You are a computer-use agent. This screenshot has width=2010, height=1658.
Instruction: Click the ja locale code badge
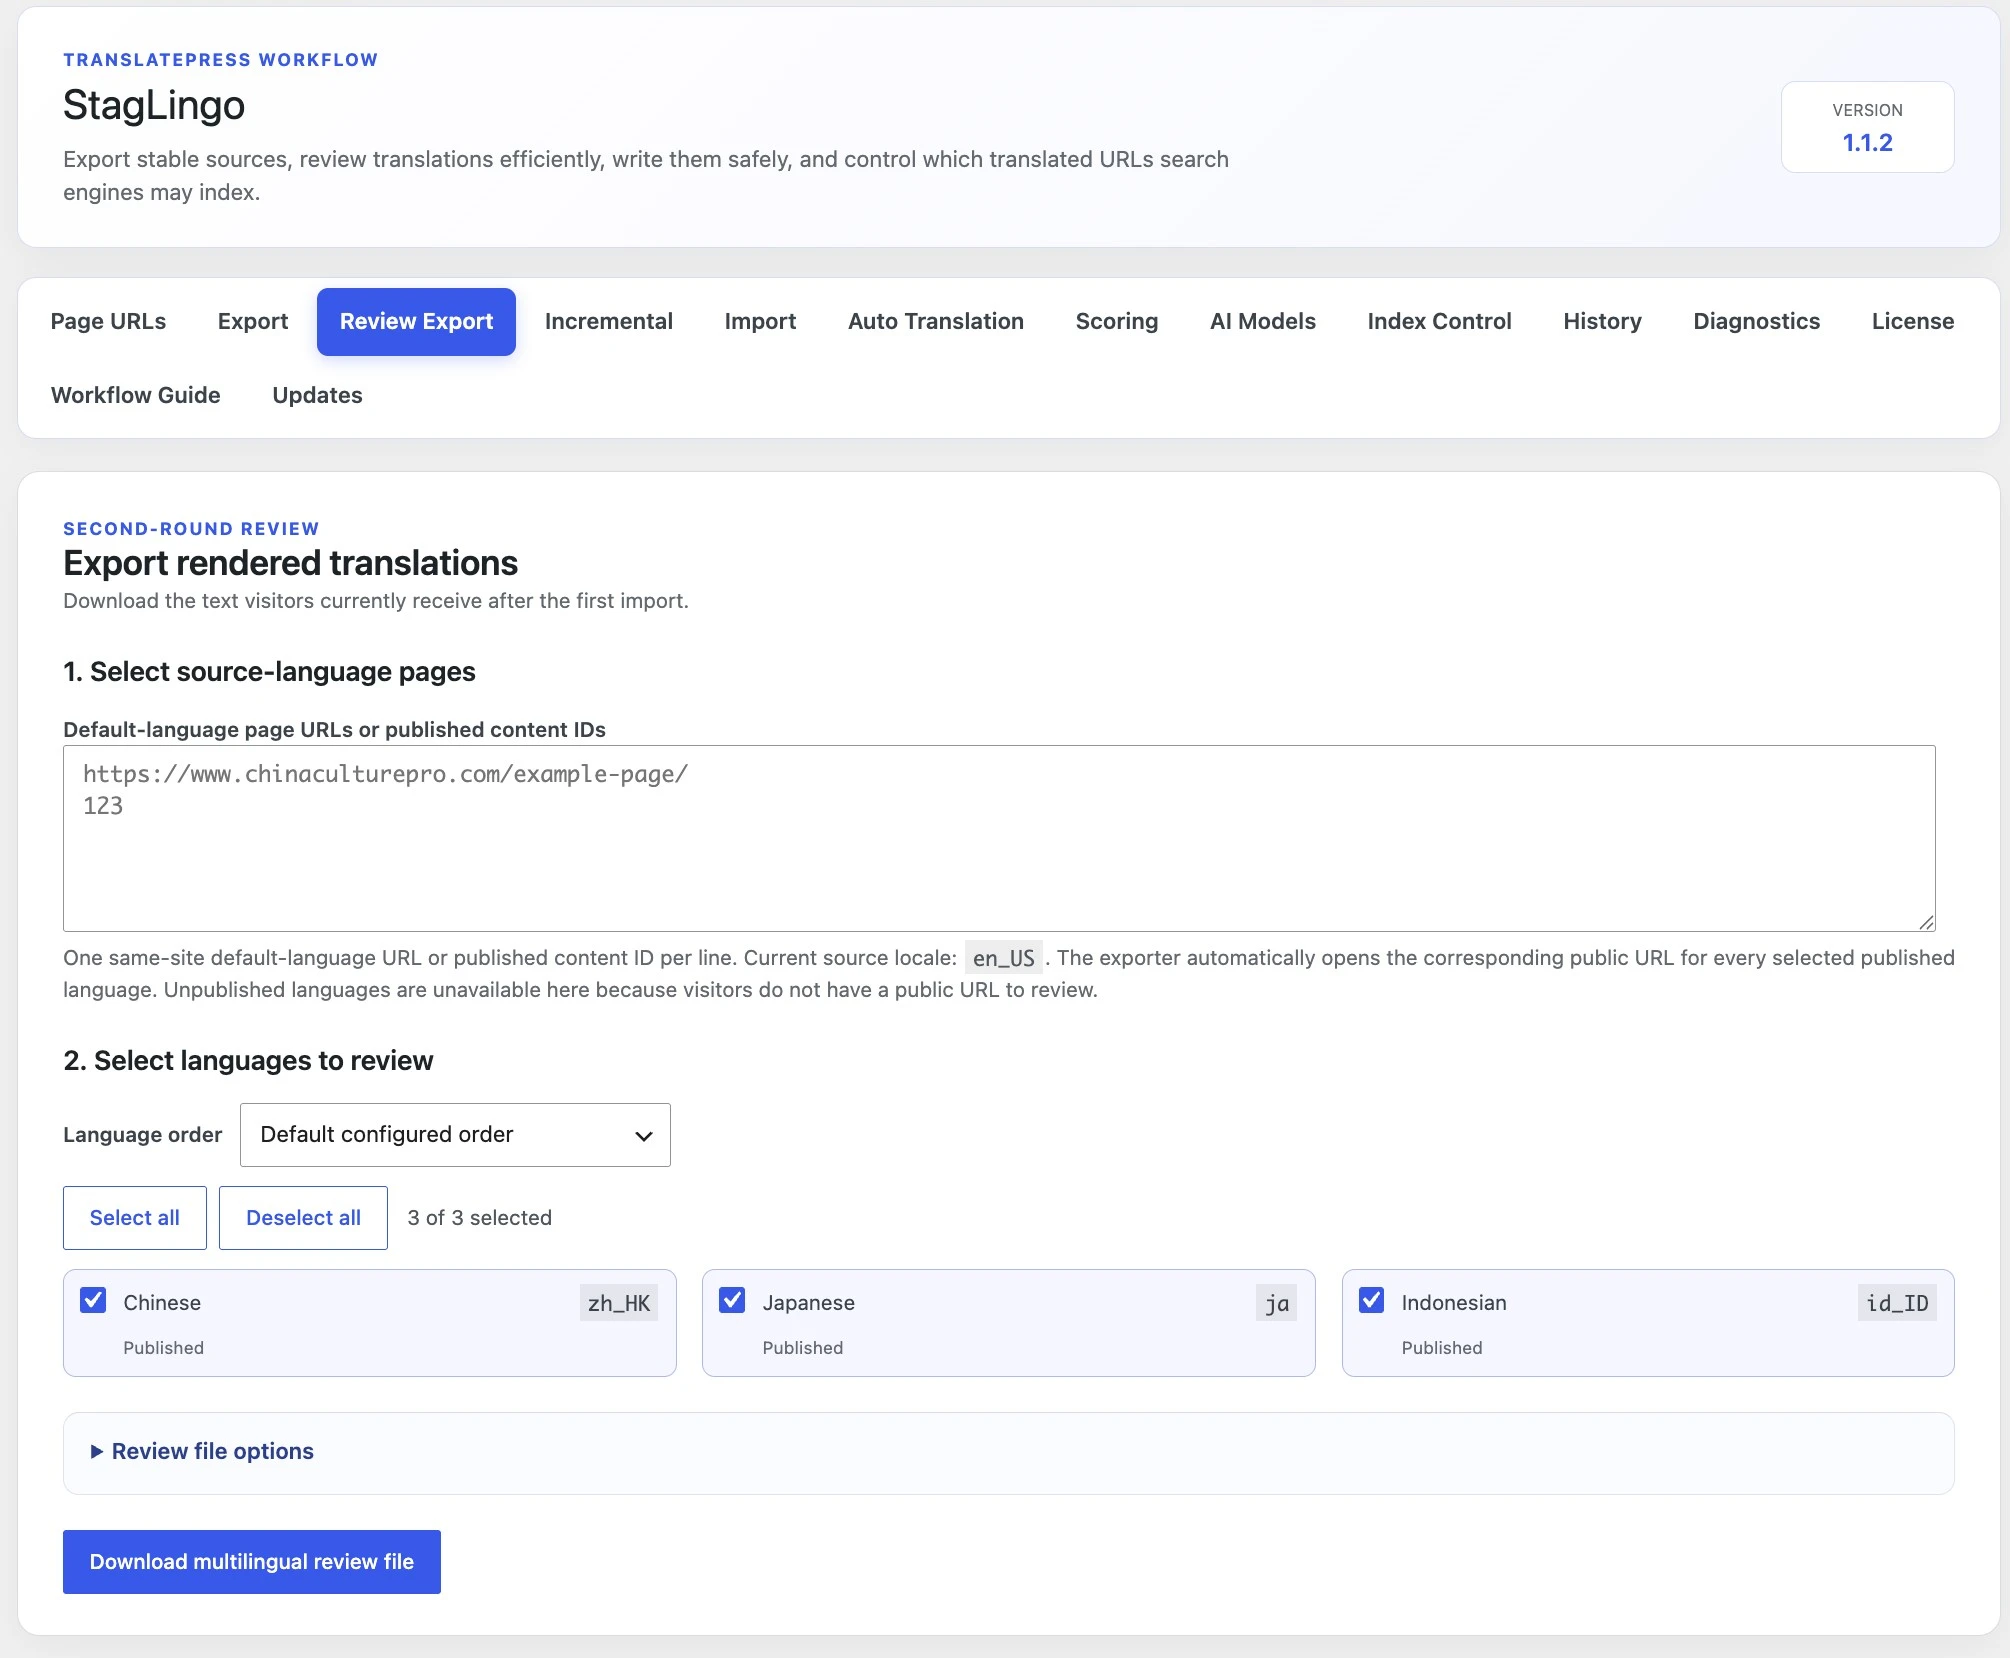[1276, 1303]
